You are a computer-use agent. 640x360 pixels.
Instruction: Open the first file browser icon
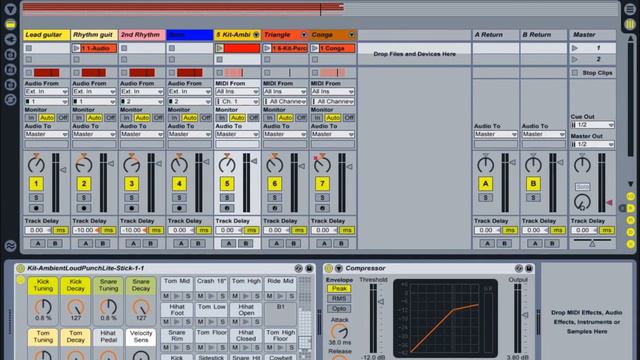pyautogui.click(x=10, y=54)
